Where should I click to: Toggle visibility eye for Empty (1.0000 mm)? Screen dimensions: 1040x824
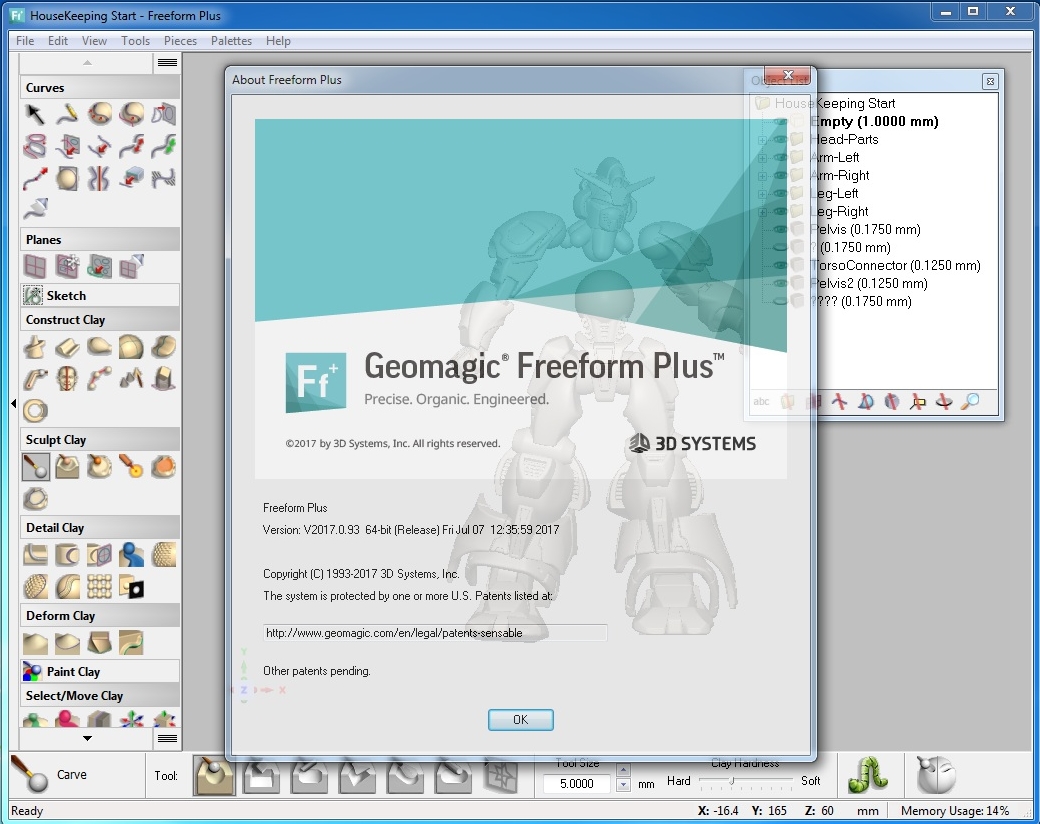coord(780,121)
